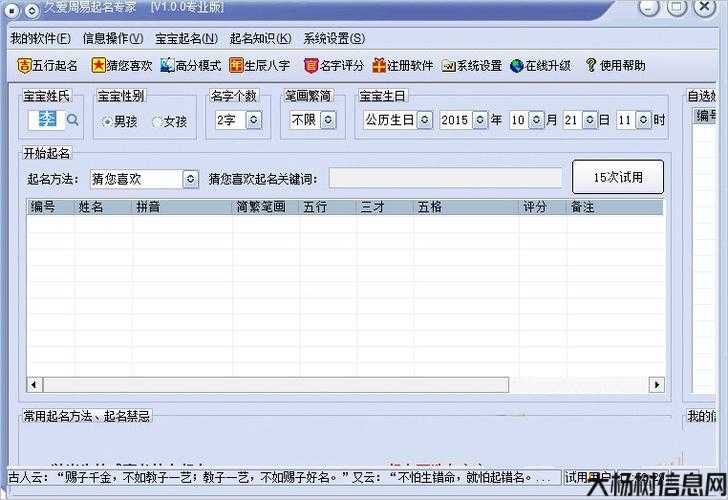Click the 猜您喜欢起名关键词 keyword field

[x=446, y=178]
